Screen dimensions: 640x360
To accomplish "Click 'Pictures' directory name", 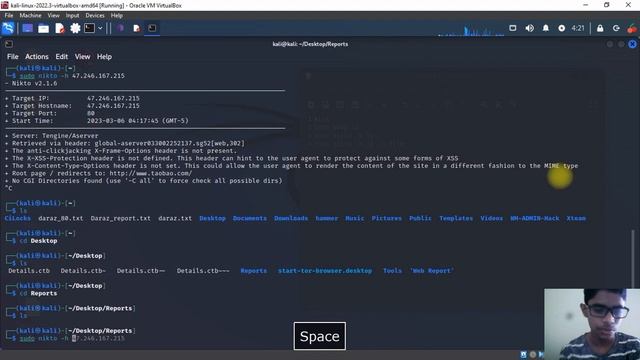I will point(387,218).
